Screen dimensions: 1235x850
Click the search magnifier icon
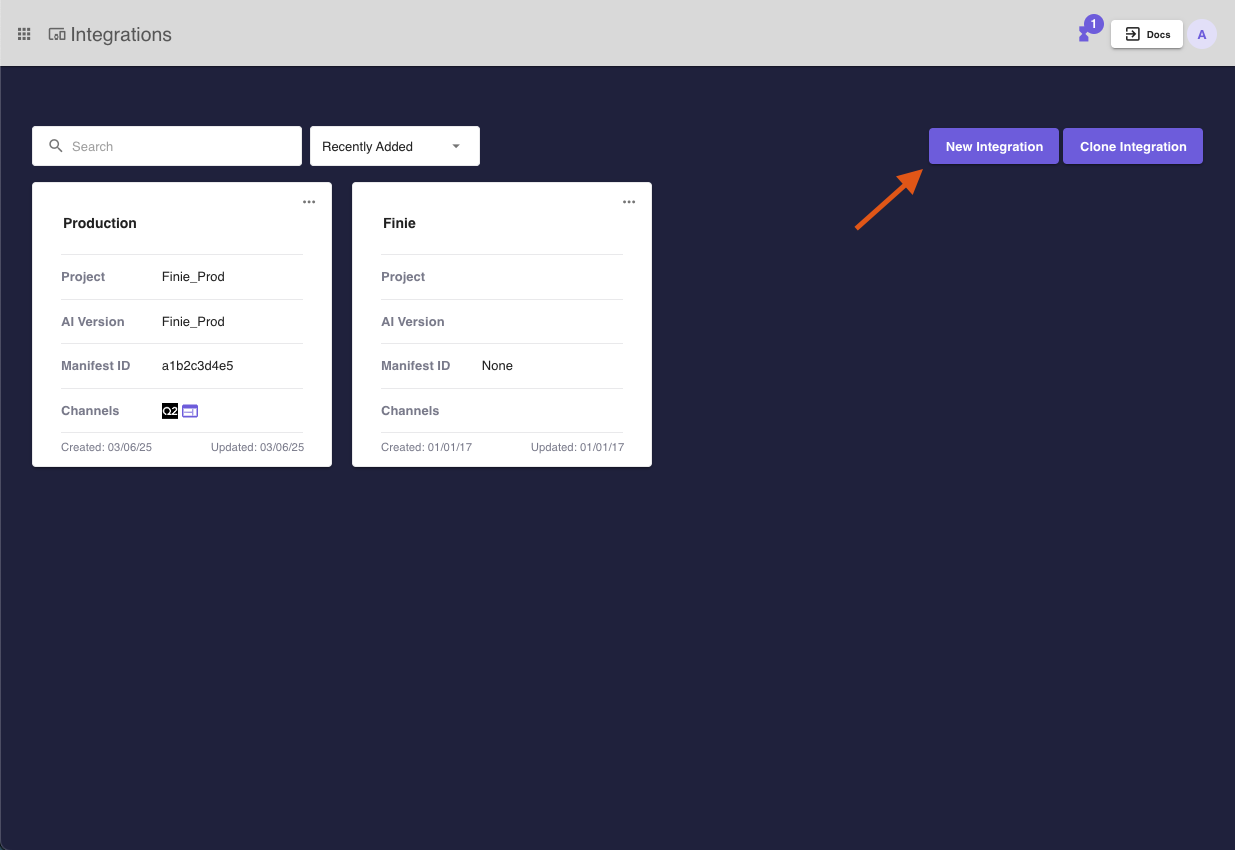coord(56,146)
